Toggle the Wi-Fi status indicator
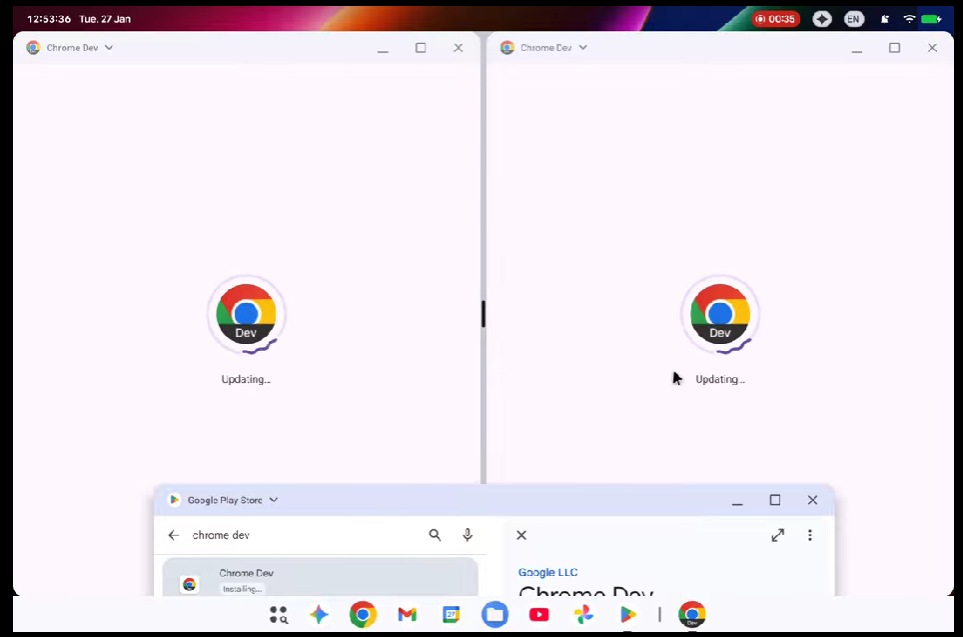This screenshot has height=637, width=963. click(x=909, y=18)
